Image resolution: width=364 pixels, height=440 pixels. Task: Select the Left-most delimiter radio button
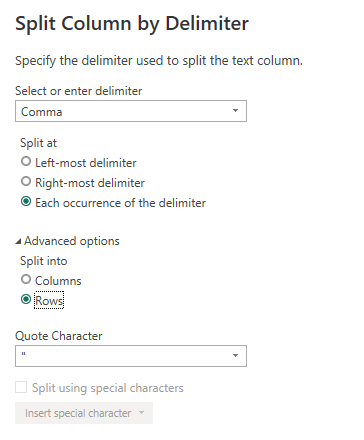(26, 162)
